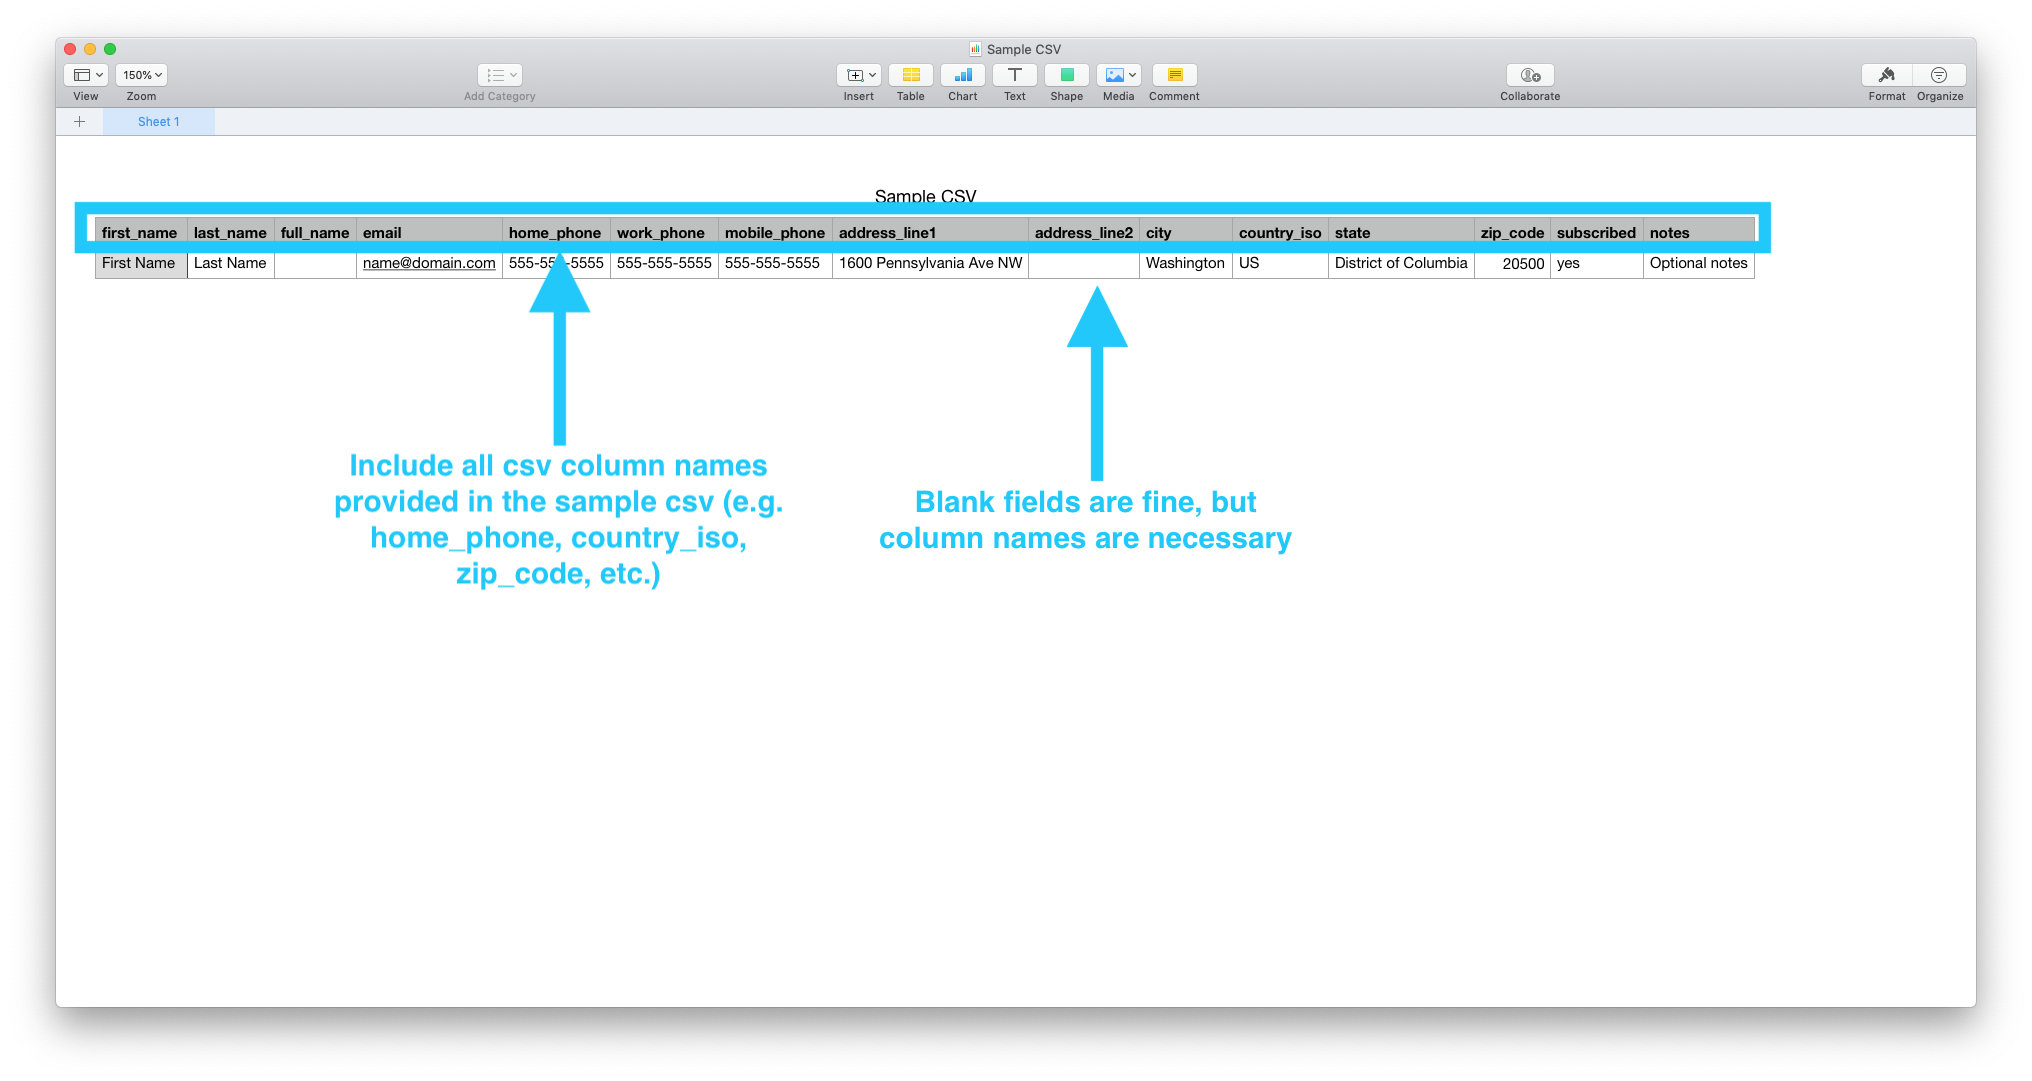Click the Chart toolbar icon
This screenshot has height=1081, width=2032.
963,75
